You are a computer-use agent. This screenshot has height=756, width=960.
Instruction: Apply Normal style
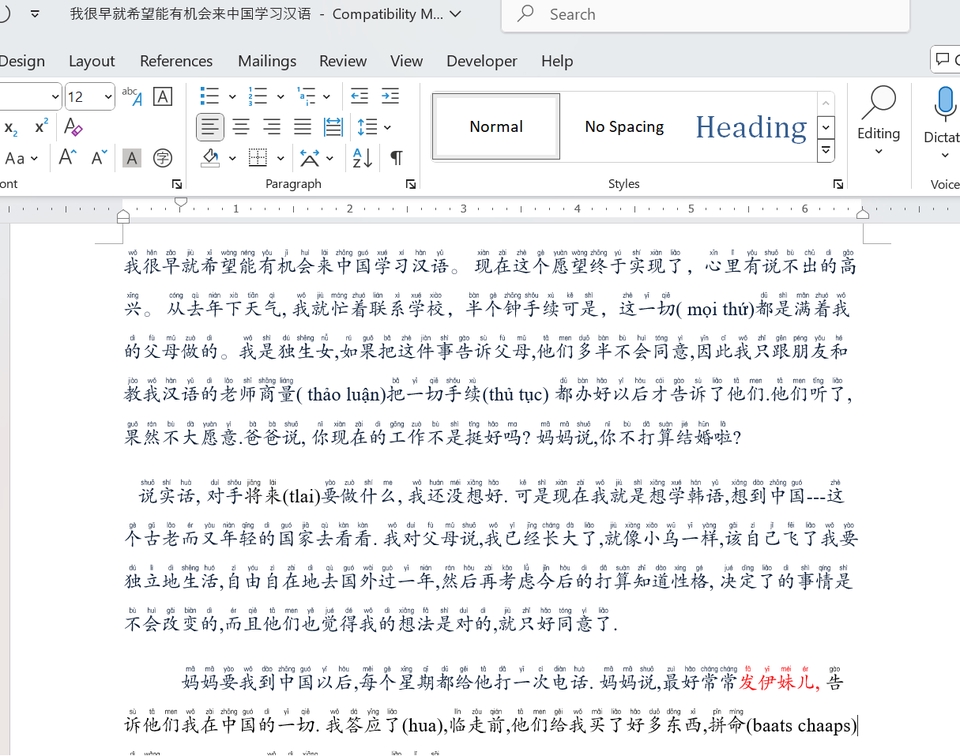pyautogui.click(x=496, y=127)
